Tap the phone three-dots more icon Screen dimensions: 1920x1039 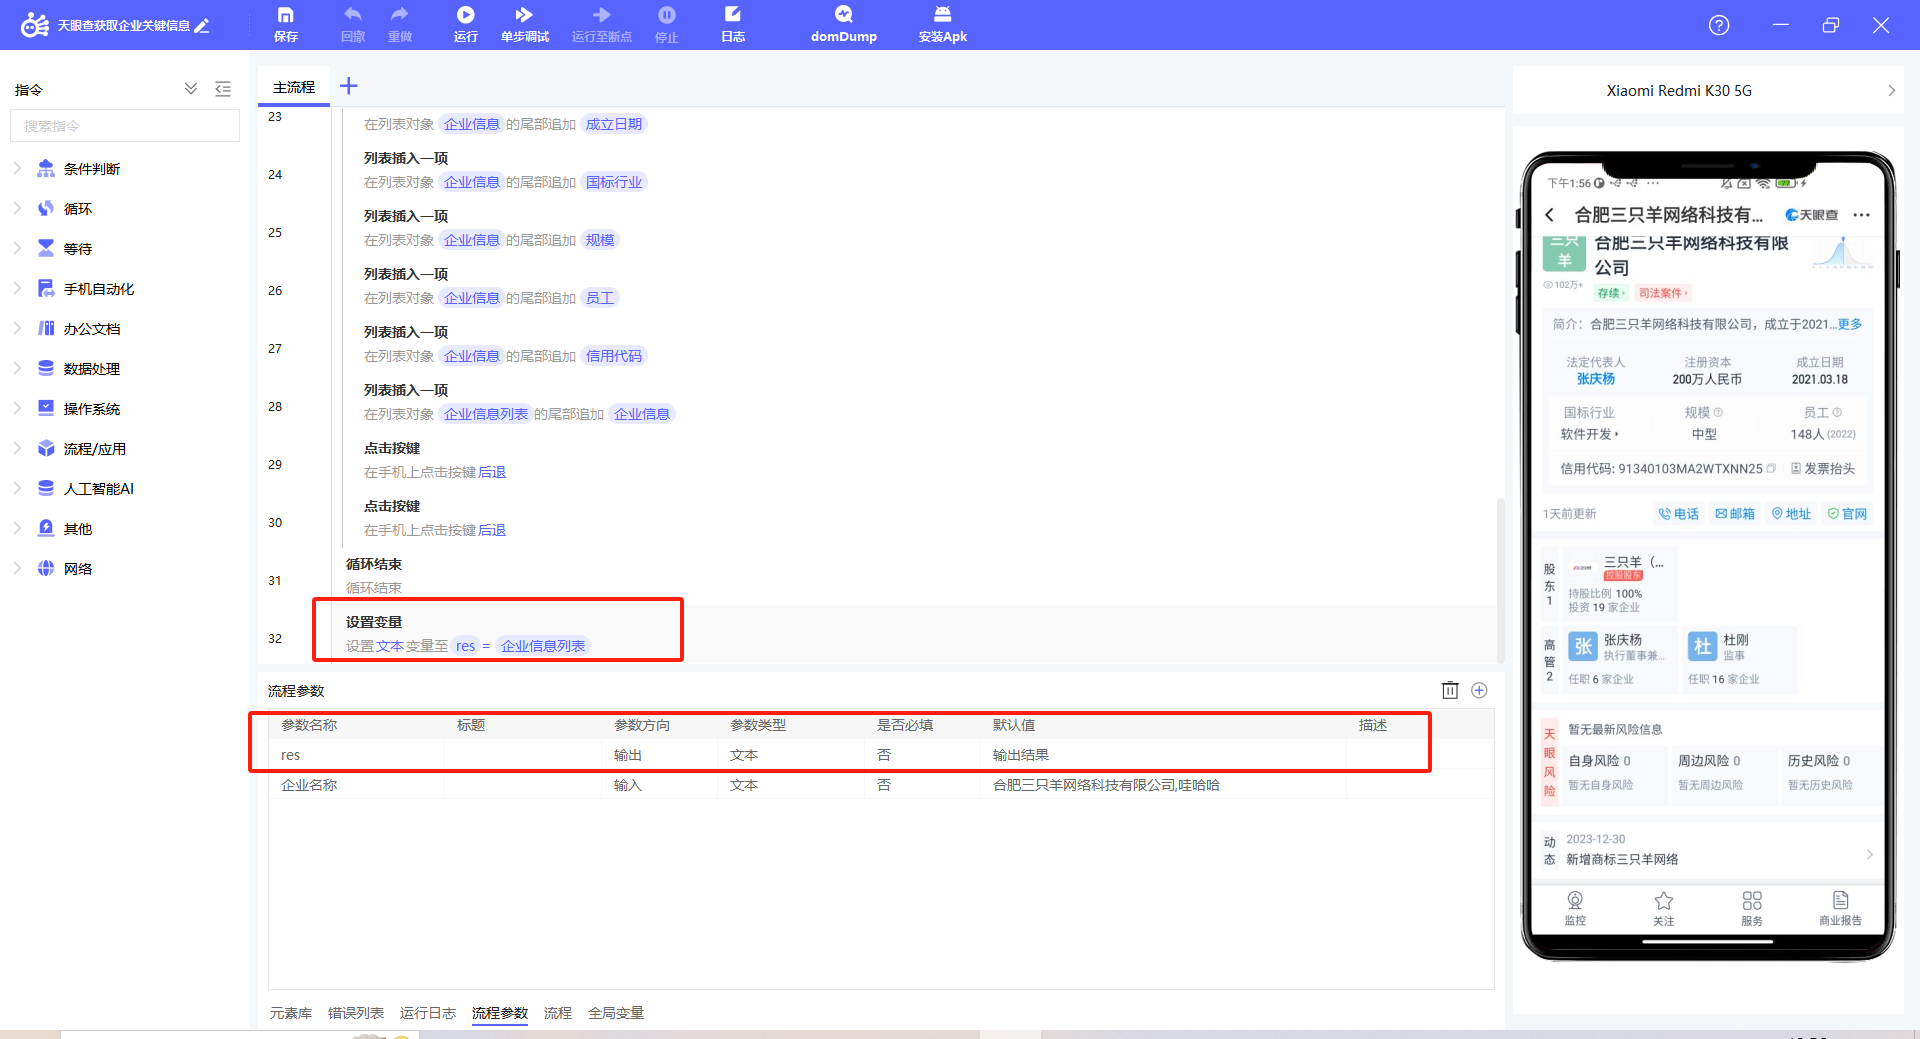tap(1861, 215)
